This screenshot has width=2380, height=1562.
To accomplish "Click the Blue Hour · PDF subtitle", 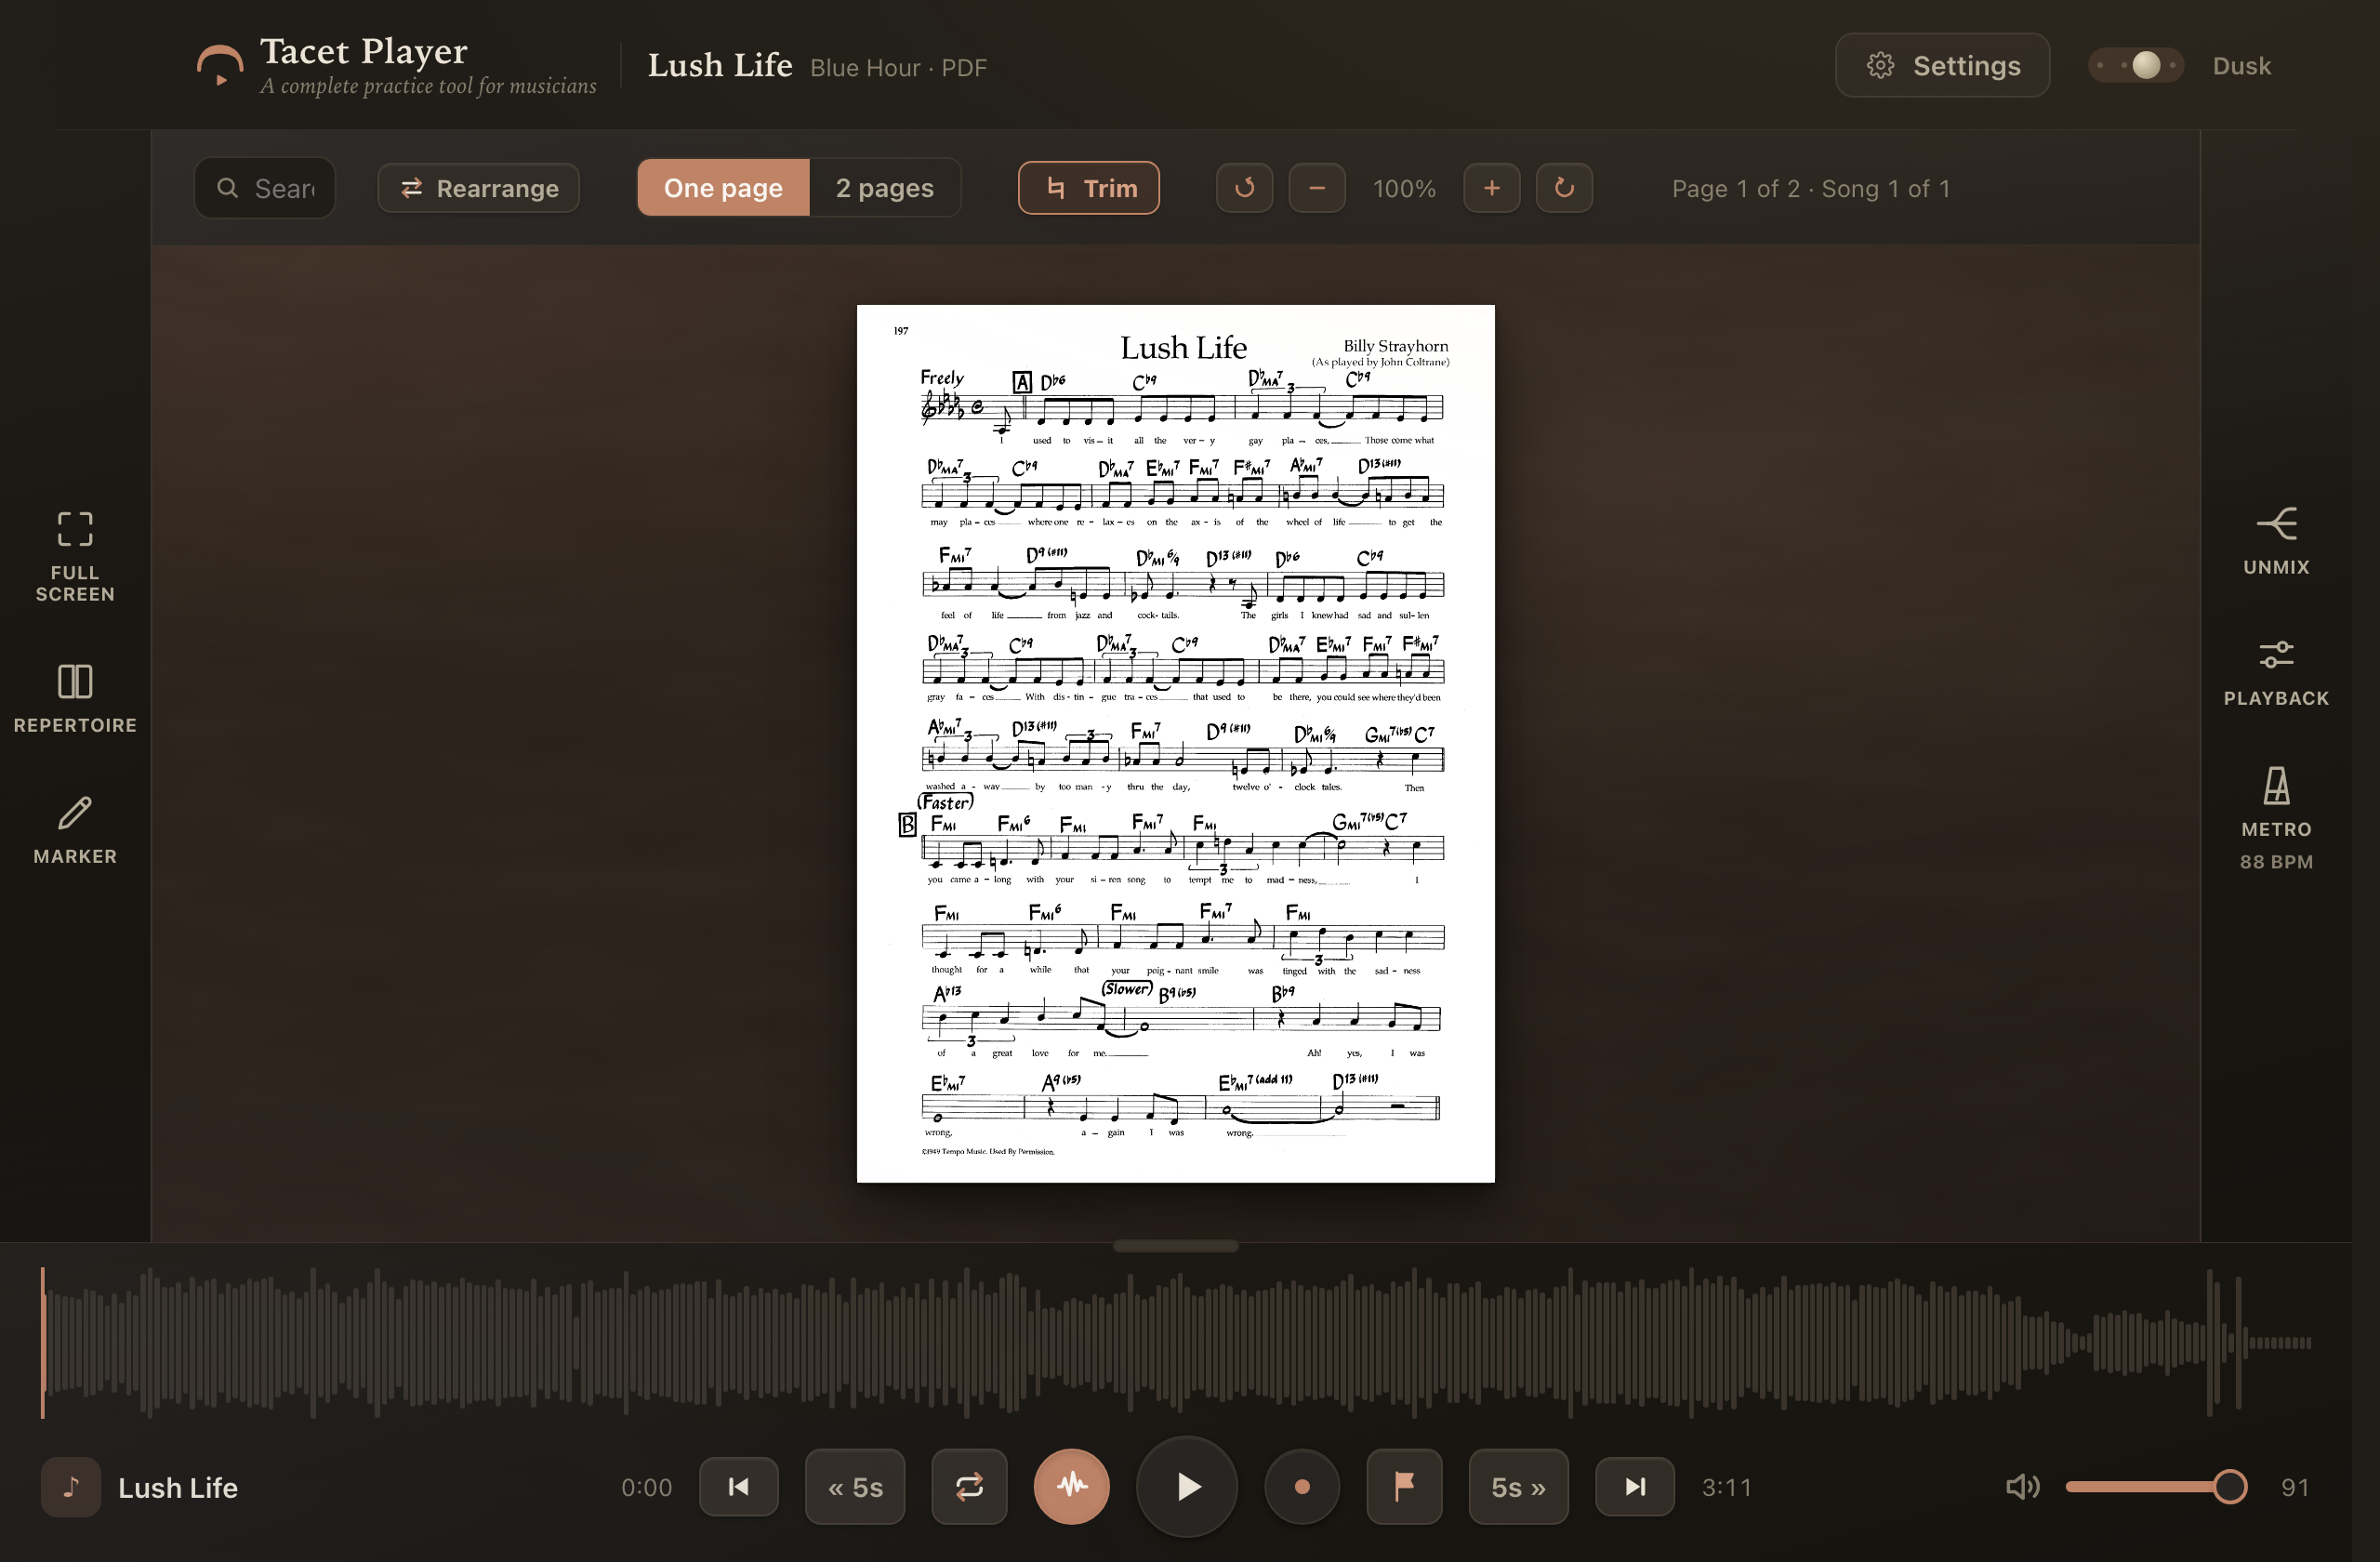I will tap(898, 67).
